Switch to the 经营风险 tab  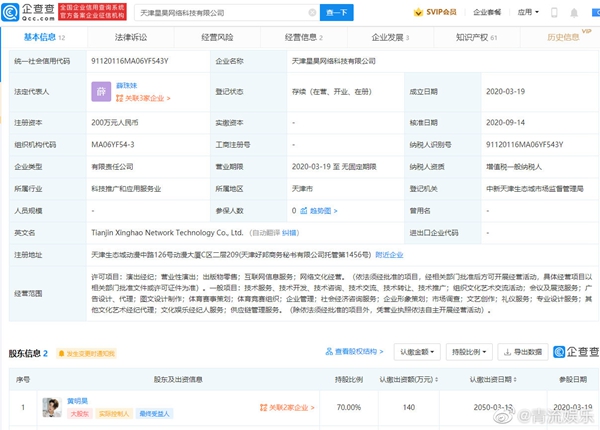[217, 37]
